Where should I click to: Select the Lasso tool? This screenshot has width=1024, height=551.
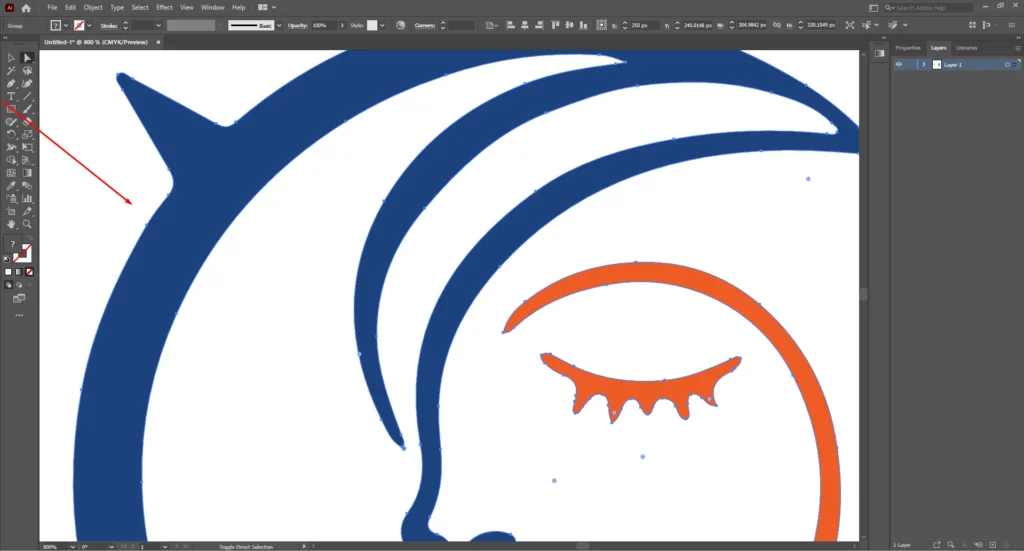tap(27, 71)
